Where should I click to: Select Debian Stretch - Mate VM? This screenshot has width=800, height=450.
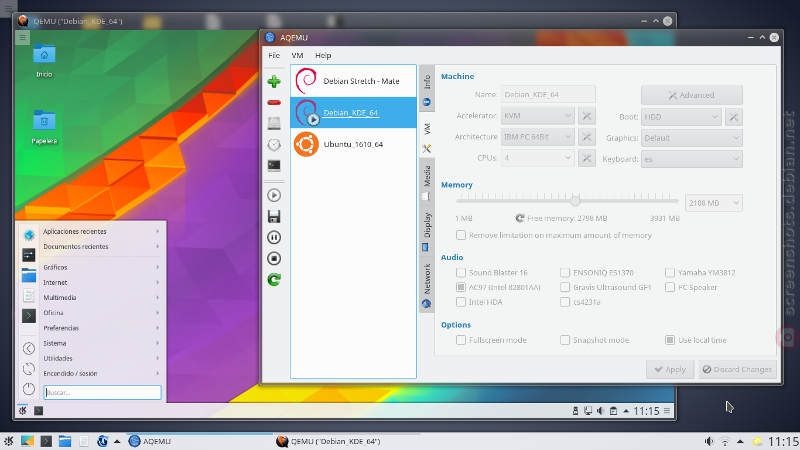(x=353, y=81)
